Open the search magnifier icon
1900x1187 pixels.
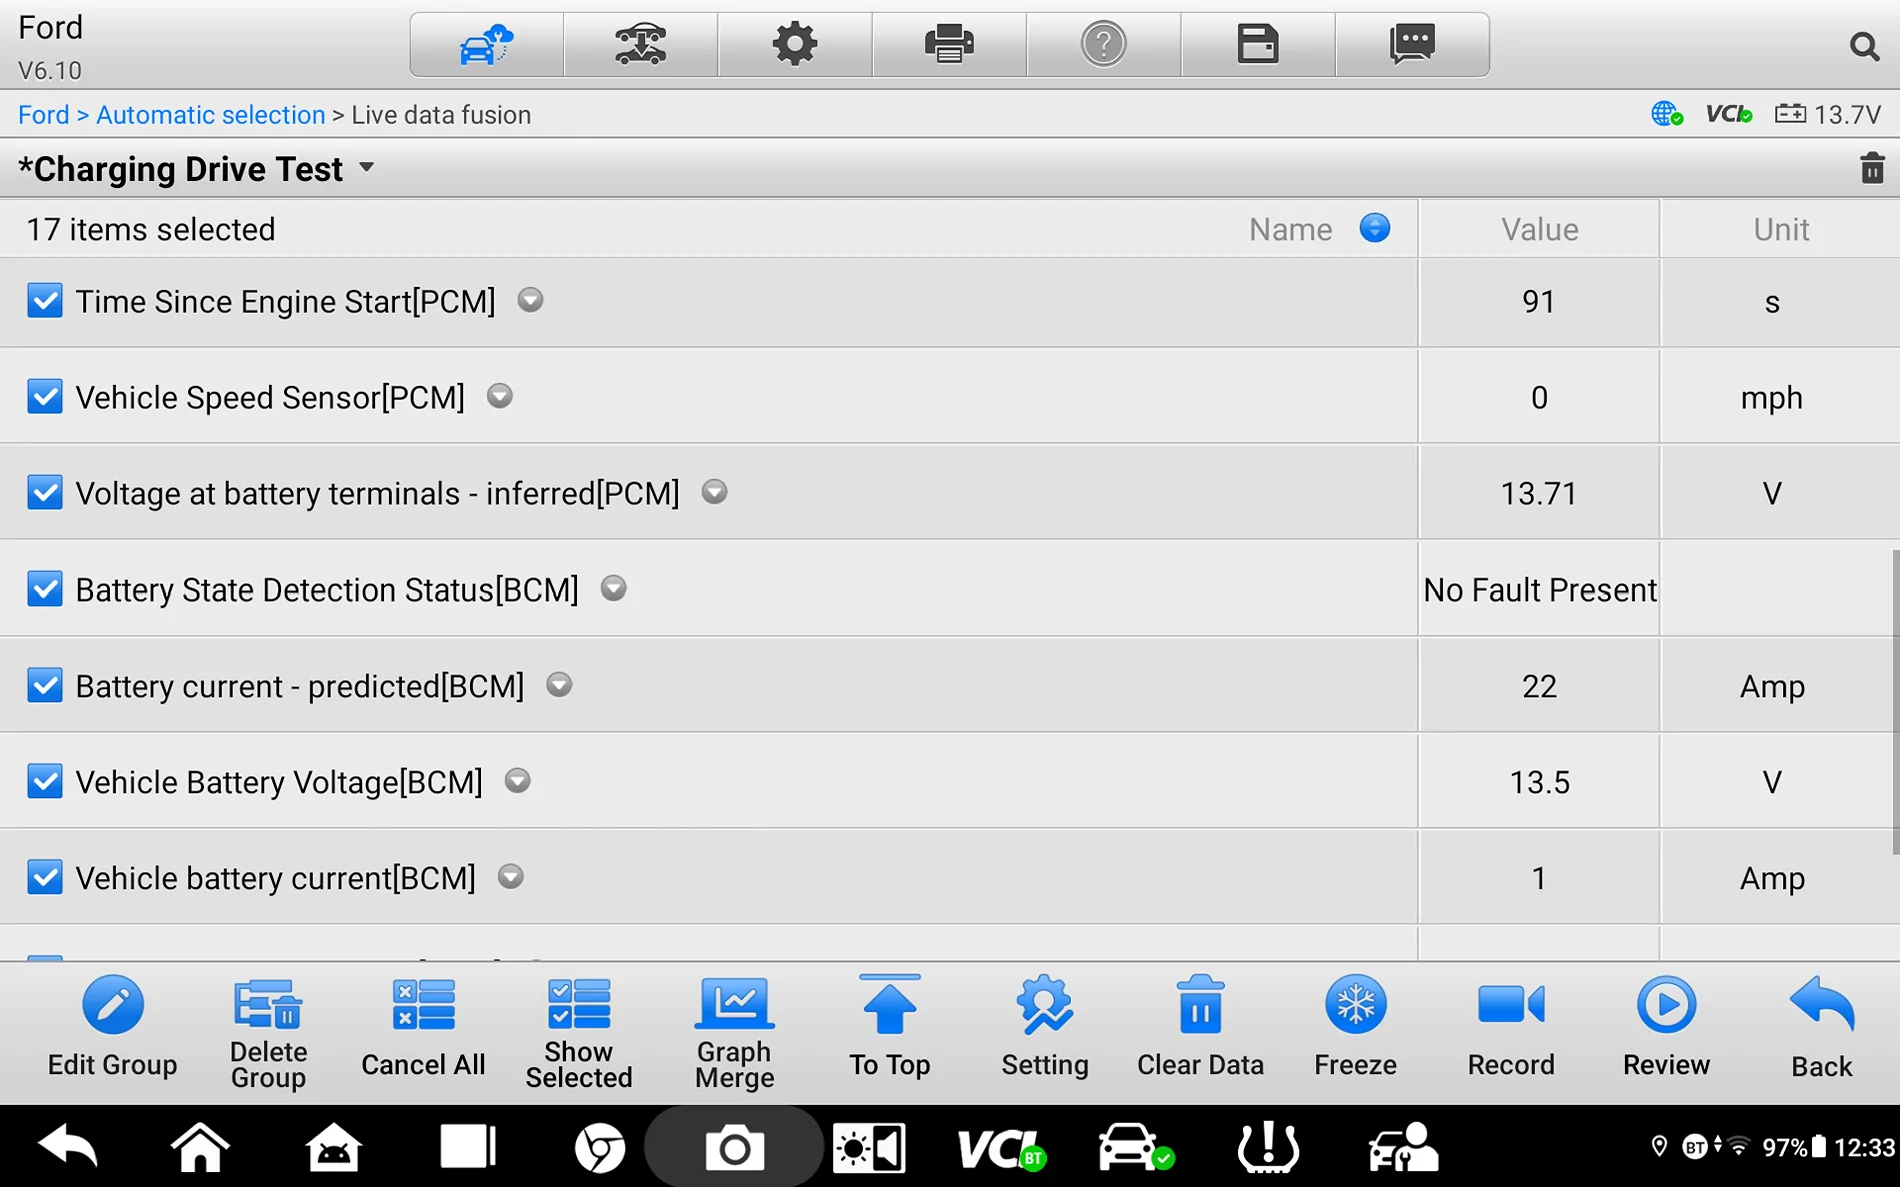pos(1863,46)
